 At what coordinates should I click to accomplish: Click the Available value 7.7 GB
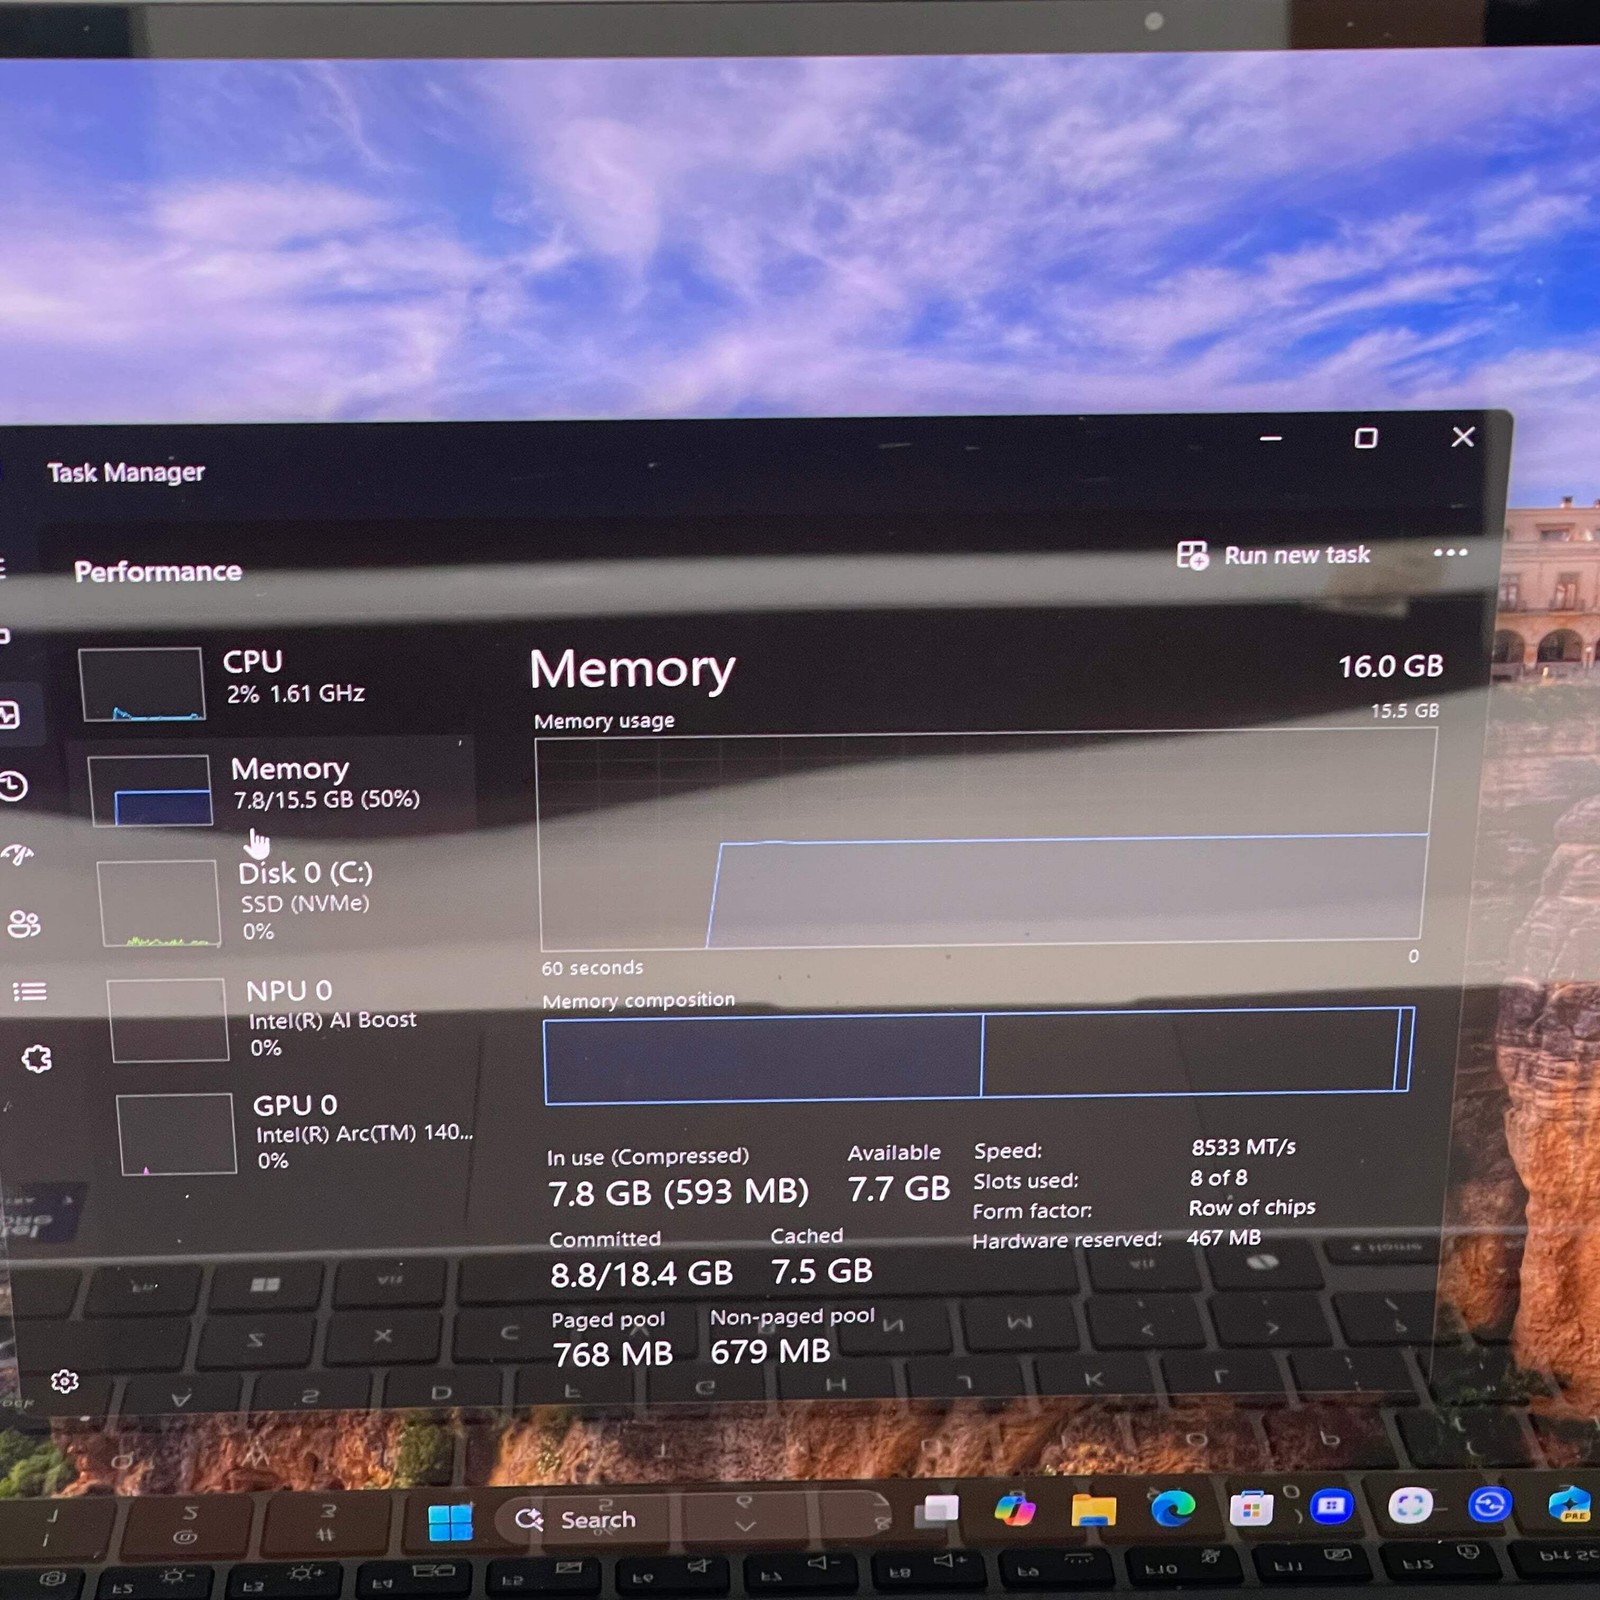coord(898,1188)
